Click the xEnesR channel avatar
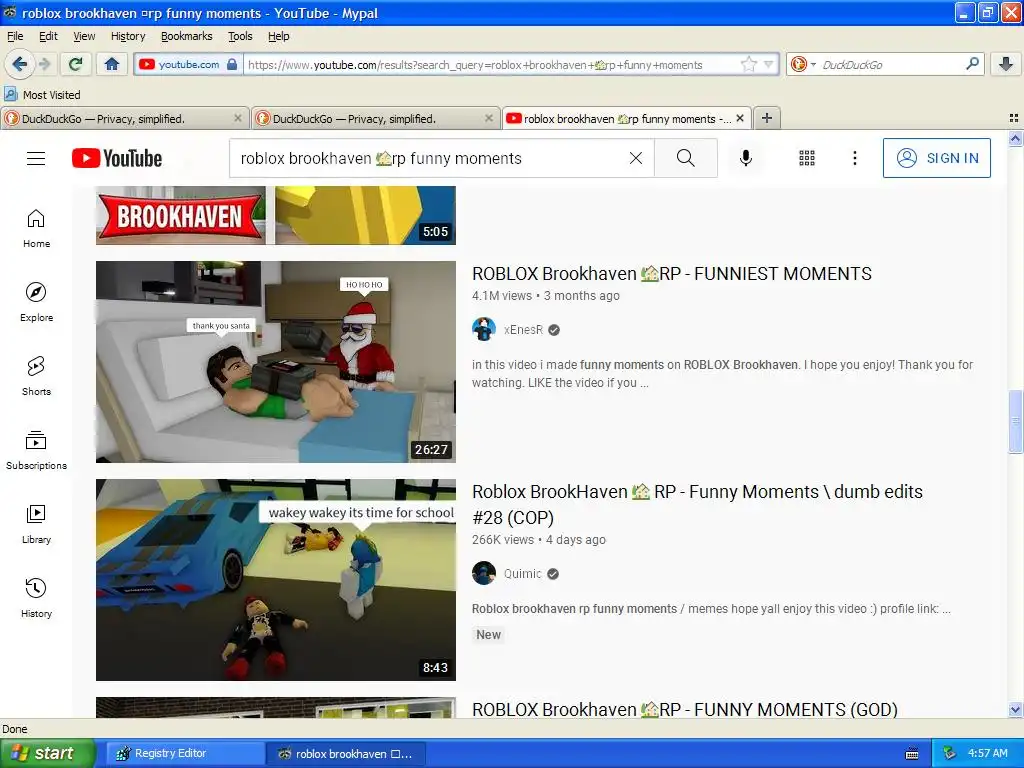 (484, 329)
